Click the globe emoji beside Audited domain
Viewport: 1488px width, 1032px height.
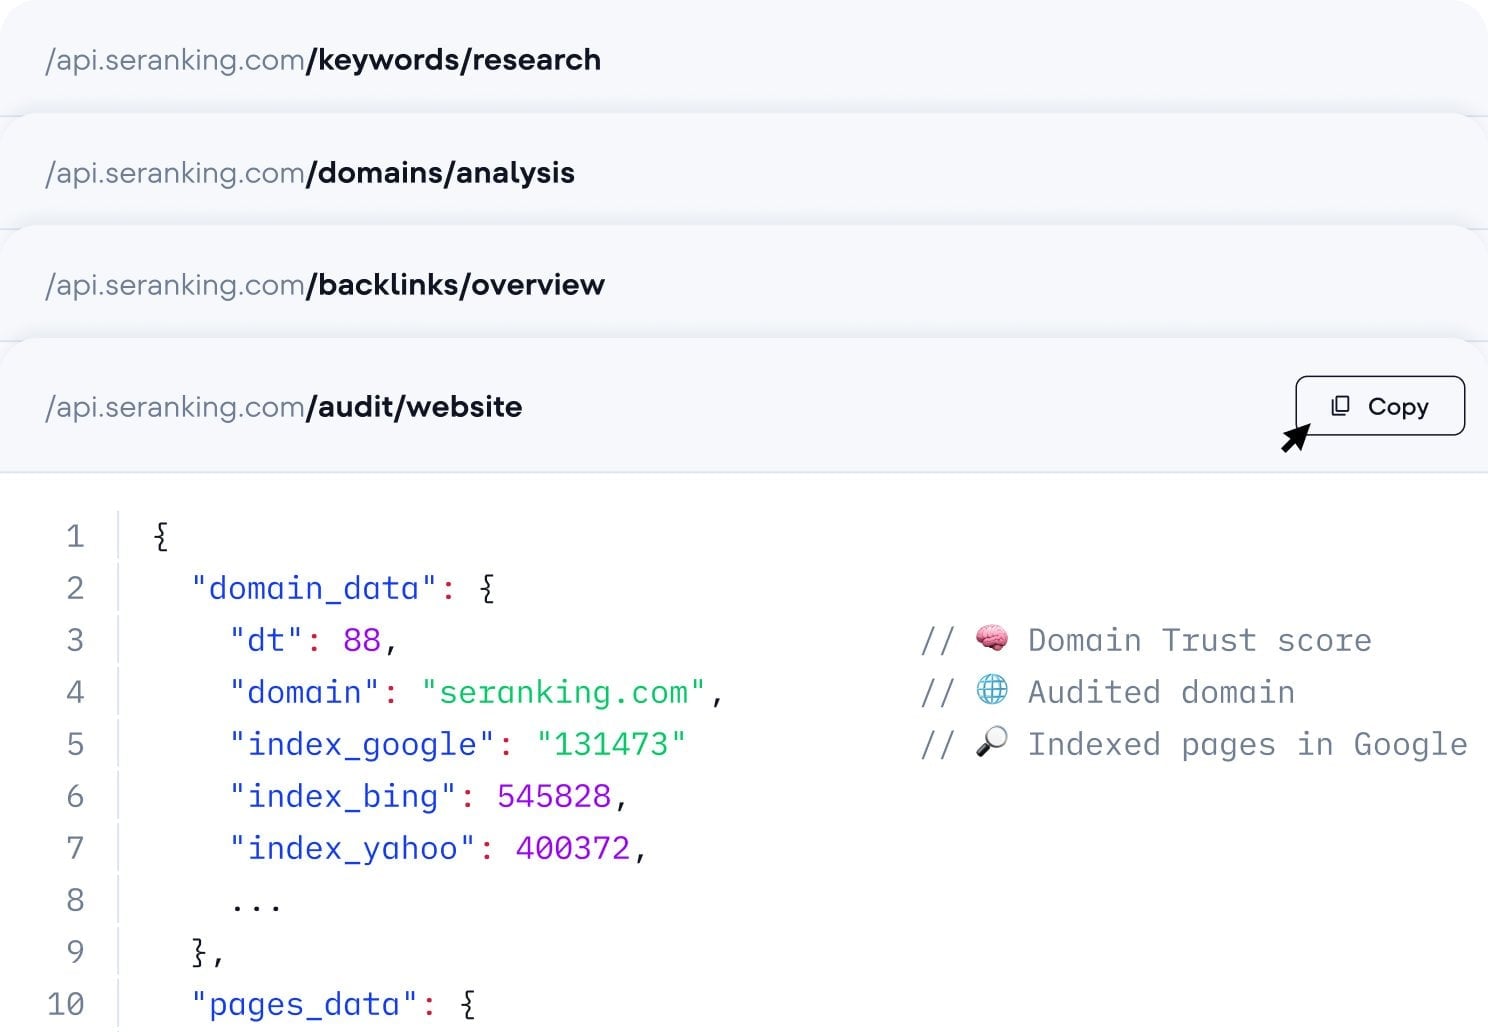(991, 690)
